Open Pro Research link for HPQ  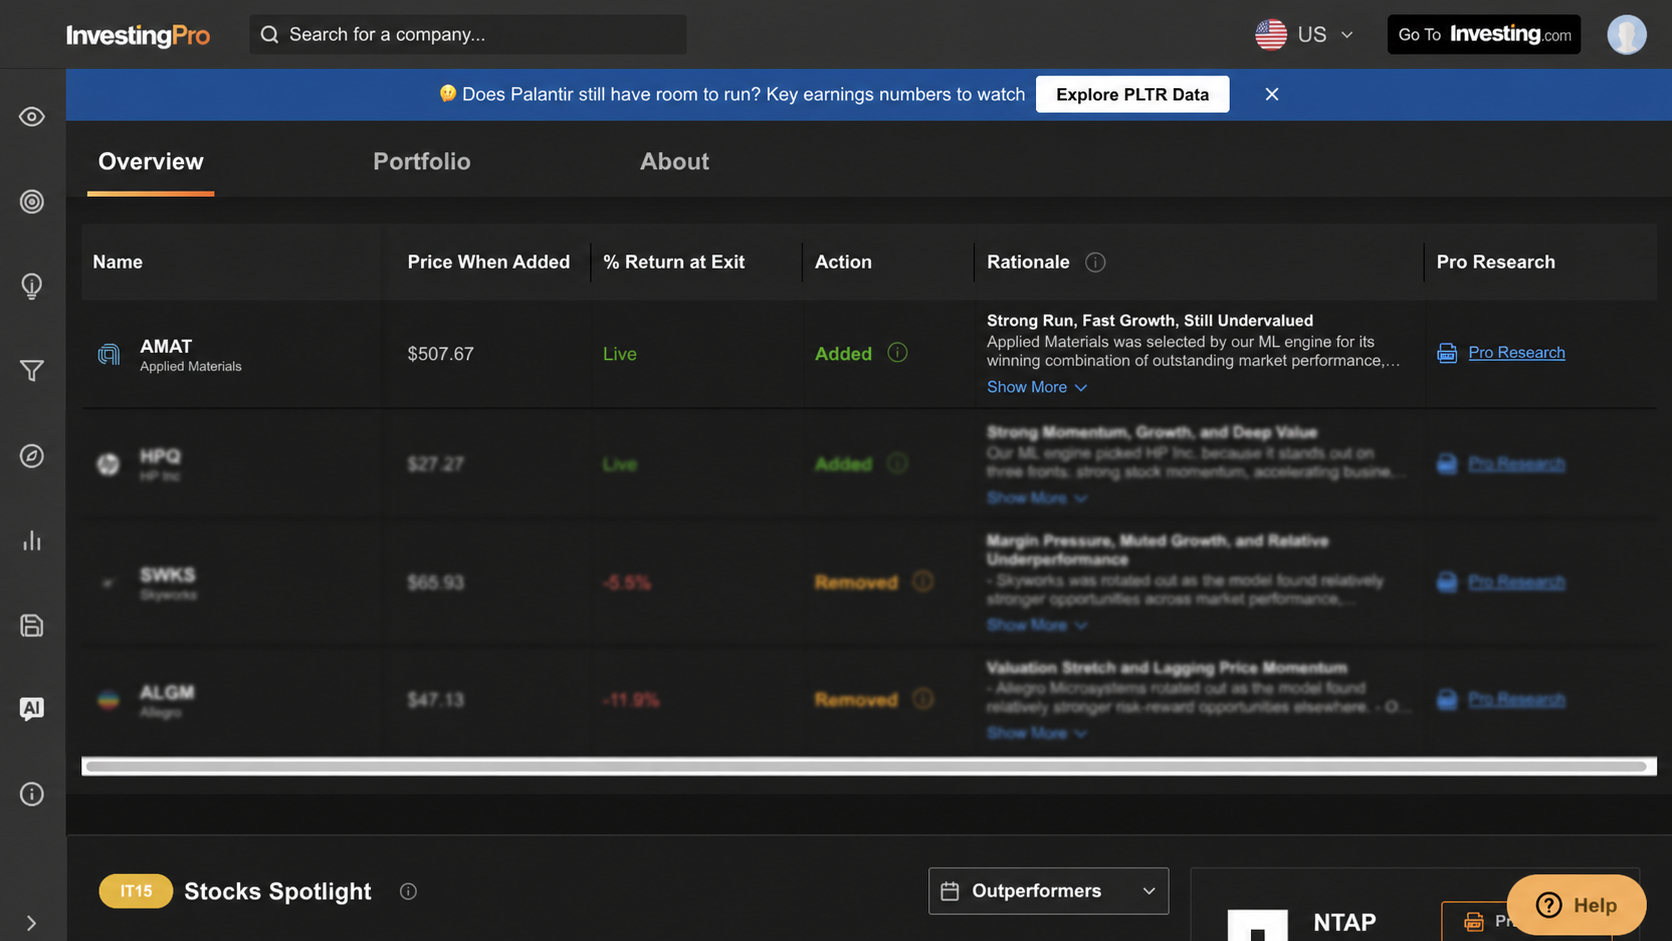point(1516,463)
